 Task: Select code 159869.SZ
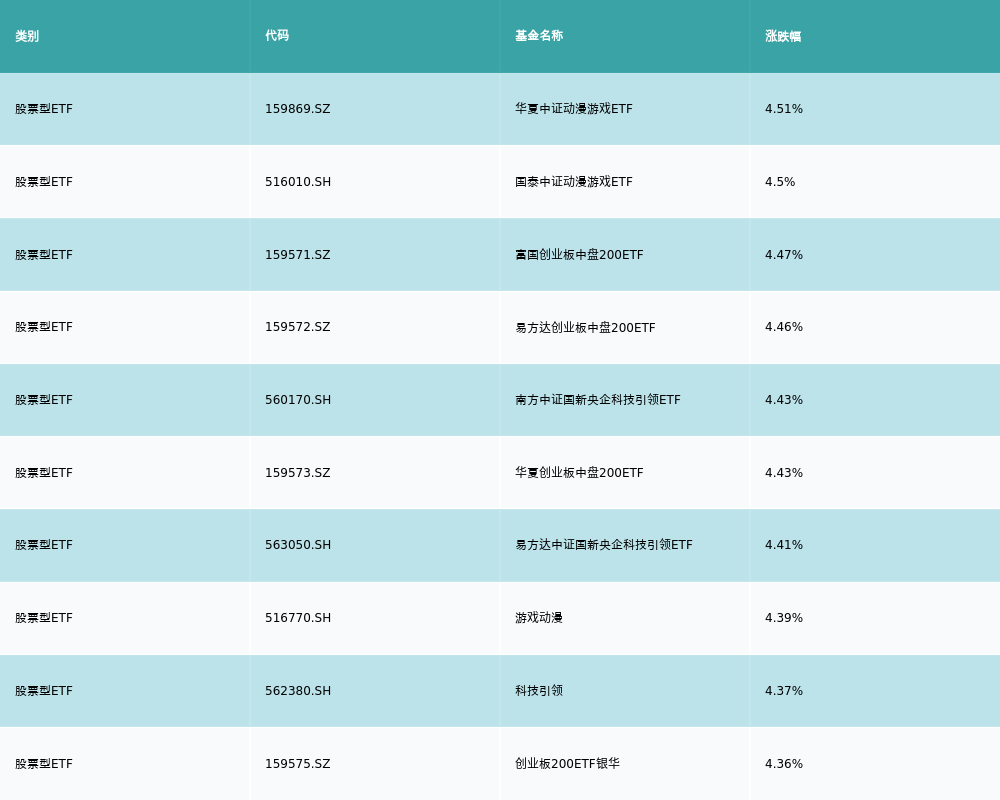click(x=298, y=109)
